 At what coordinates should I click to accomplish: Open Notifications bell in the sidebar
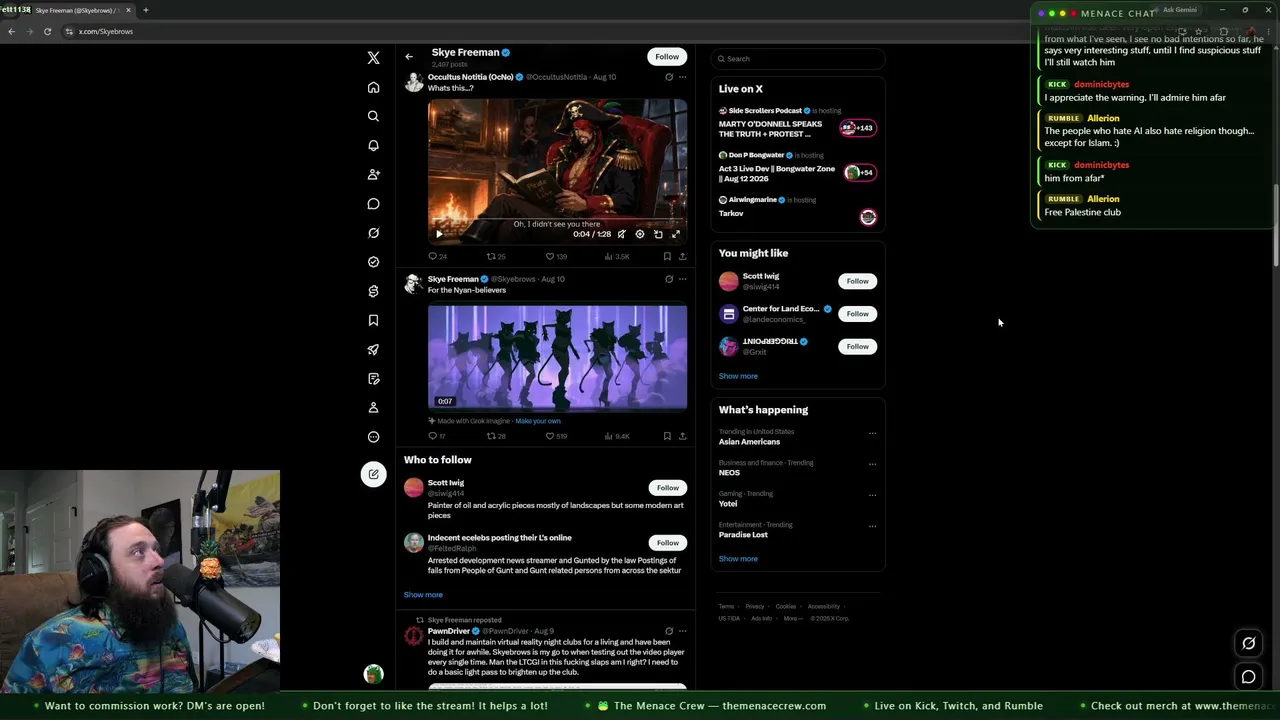pyautogui.click(x=373, y=145)
